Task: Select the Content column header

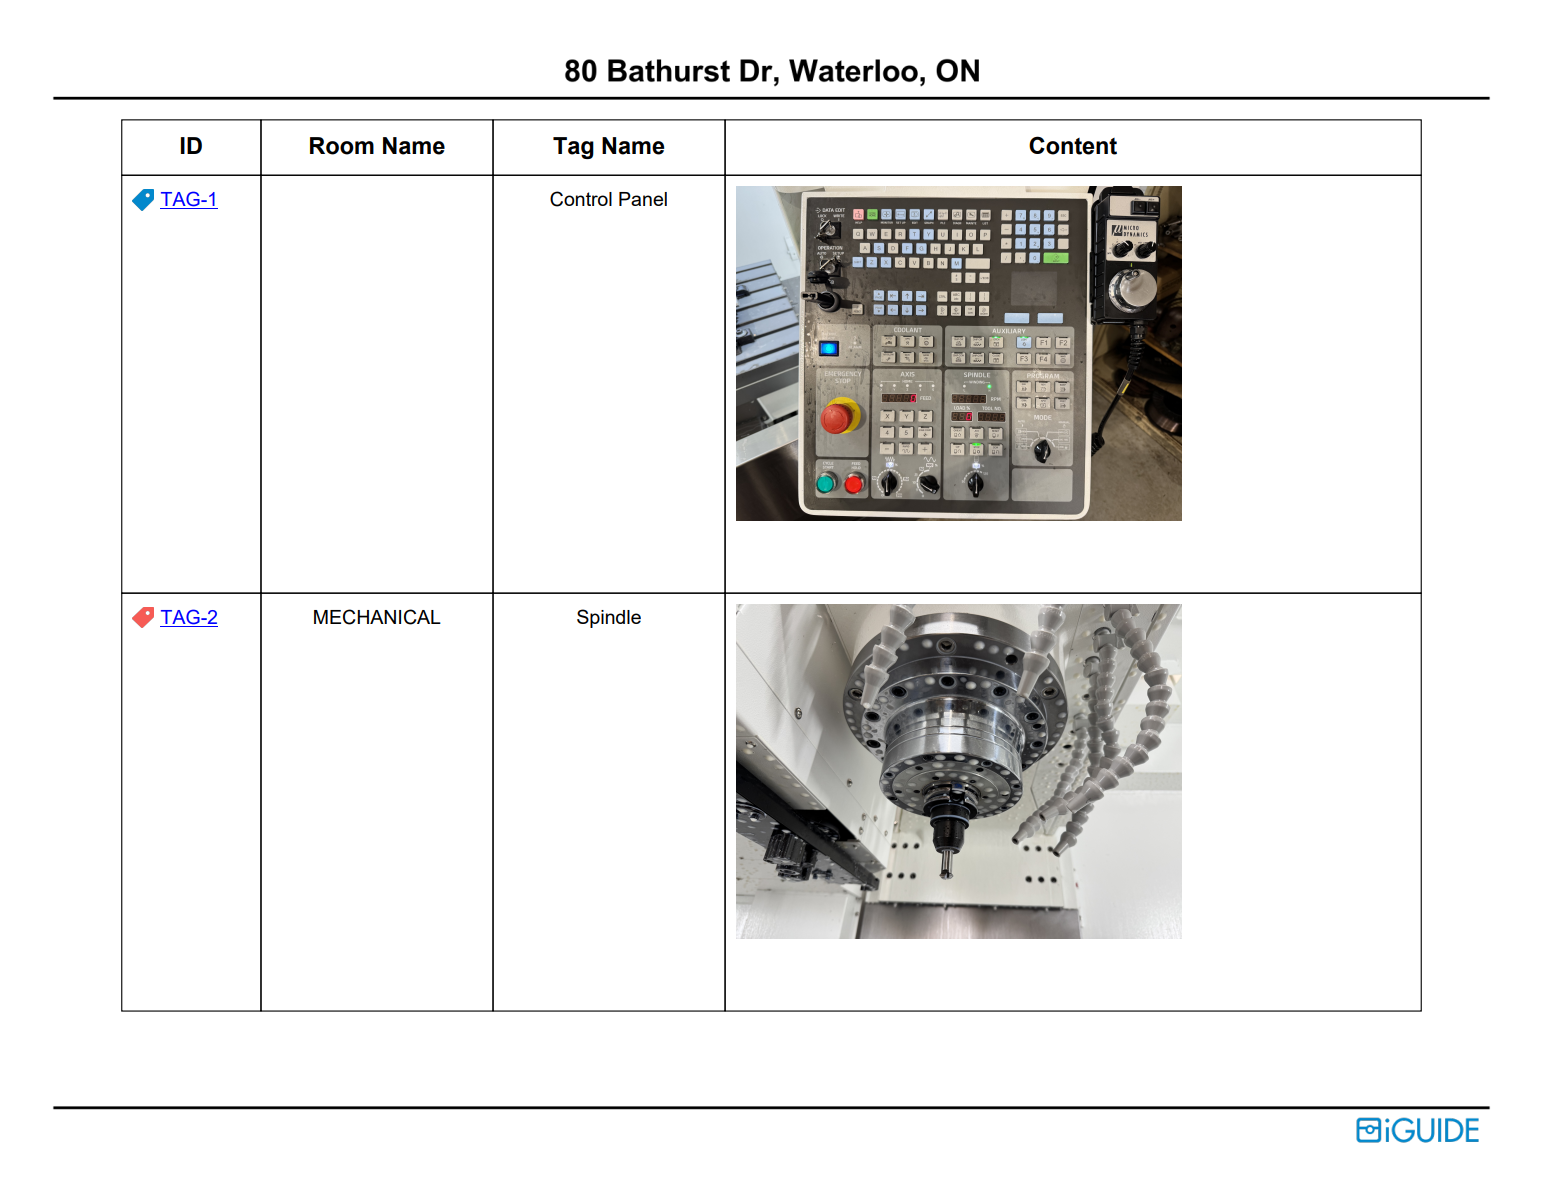Action: (1072, 147)
